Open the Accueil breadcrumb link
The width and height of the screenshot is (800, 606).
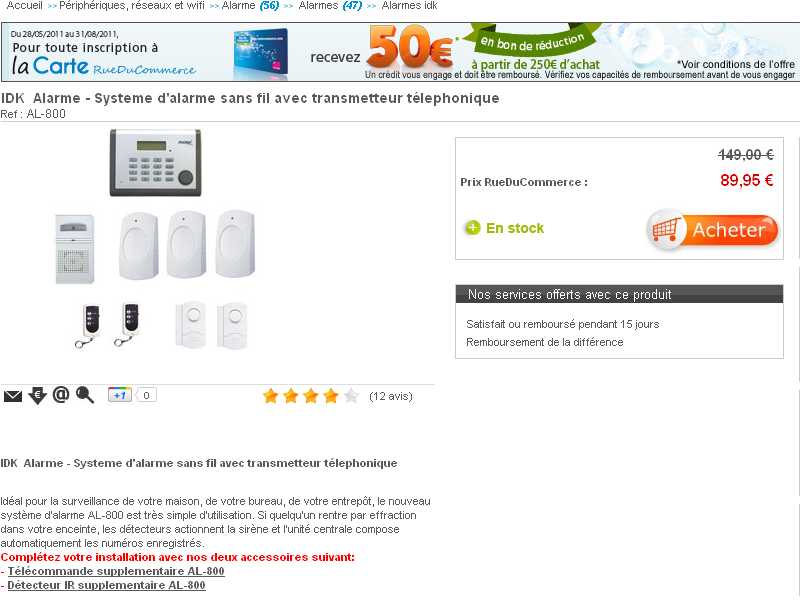[24, 6]
